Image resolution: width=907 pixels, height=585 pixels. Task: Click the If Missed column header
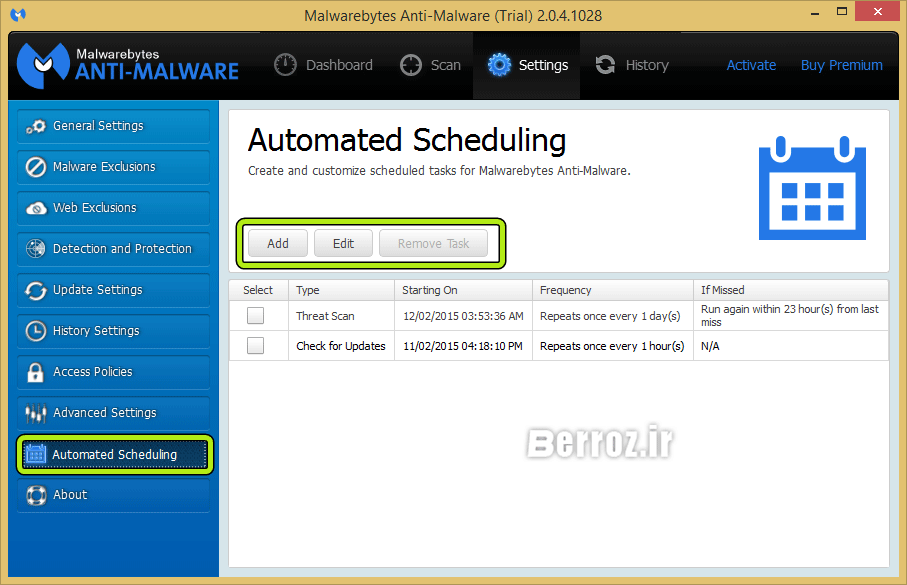pyautogui.click(x=791, y=290)
